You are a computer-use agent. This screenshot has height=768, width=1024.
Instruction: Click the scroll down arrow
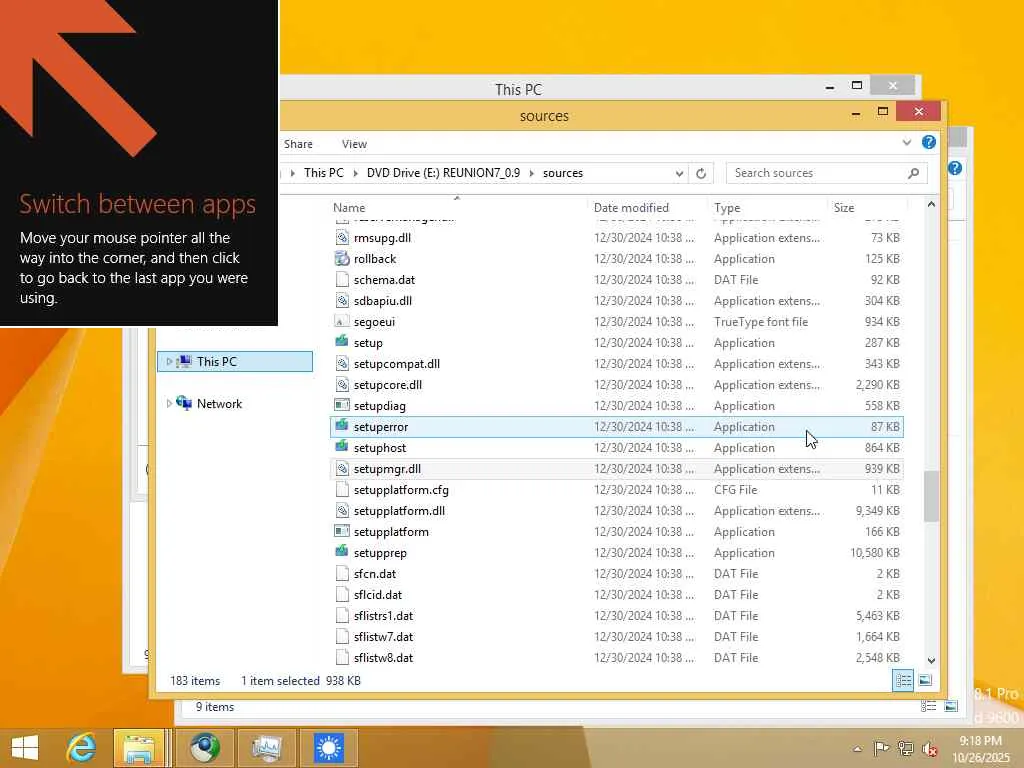point(931,661)
